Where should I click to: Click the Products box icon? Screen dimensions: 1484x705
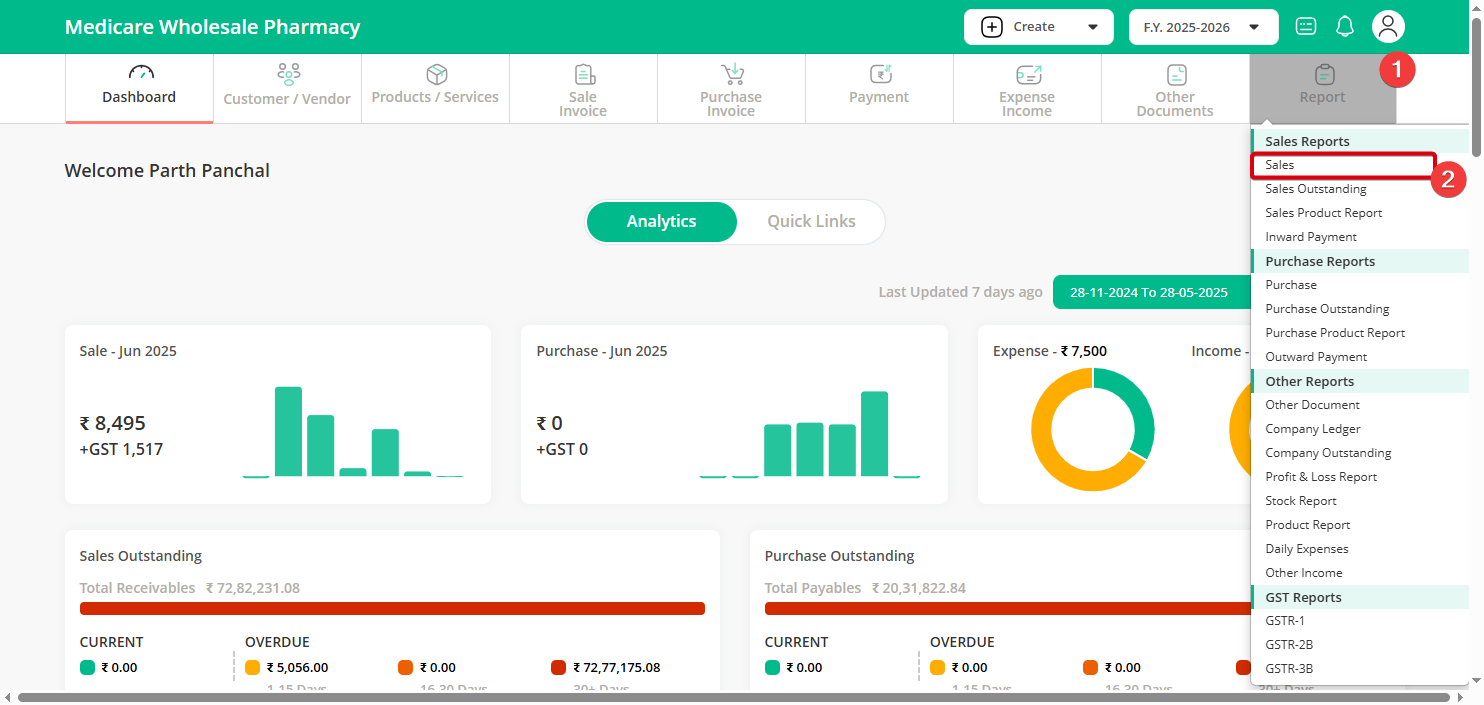pyautogui.click(x=436, y=74)
